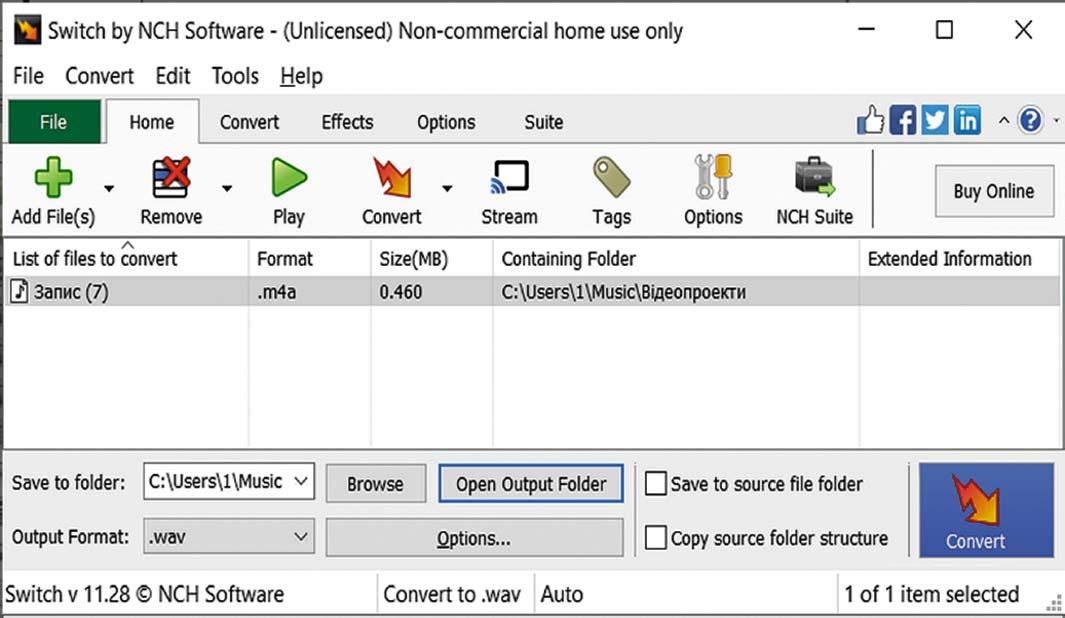Image resolution: width=1065 pixels, height=618 pixels.
Task: Switch to the Suite ribbon tab
Action: (x=543, y=122)
